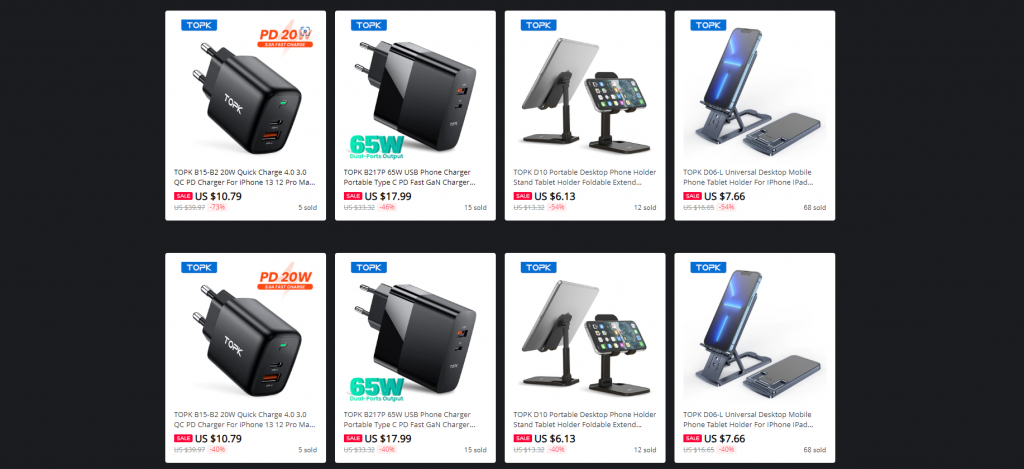Click the -46% discount badge on the 65W charger
1024x469 pixels.
pos(387,207)
